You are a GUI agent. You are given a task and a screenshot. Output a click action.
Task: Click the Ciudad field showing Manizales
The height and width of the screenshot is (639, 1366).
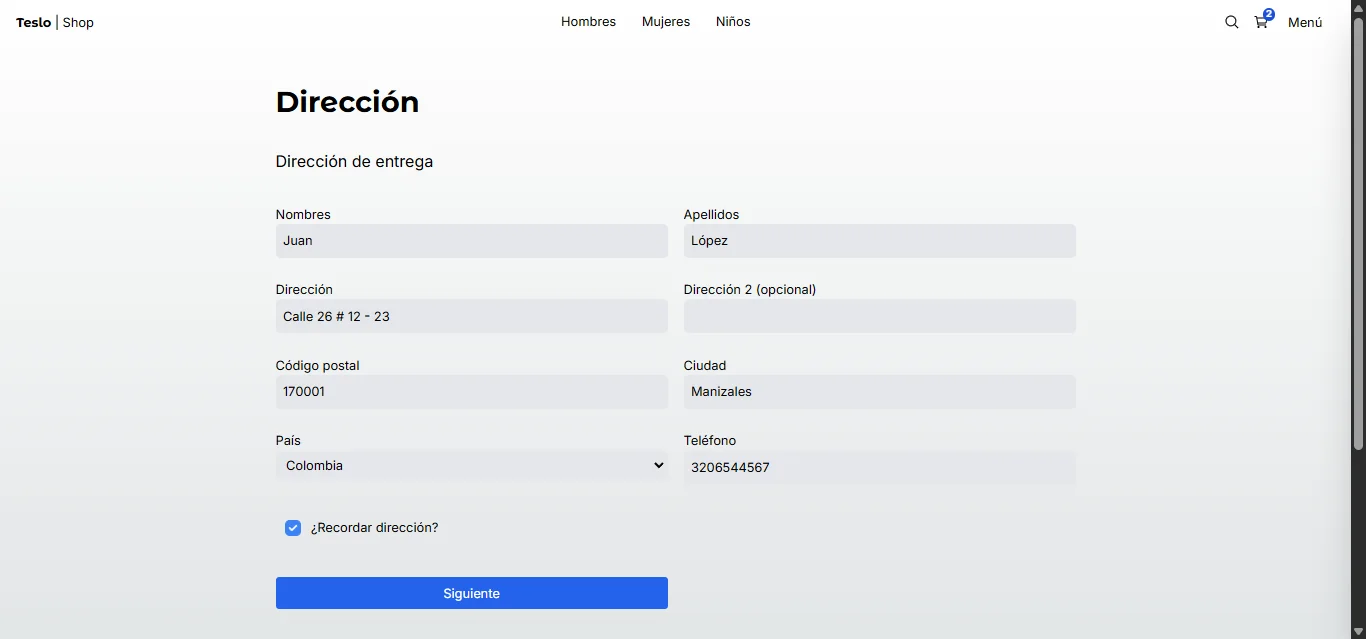tap(879, 392)
